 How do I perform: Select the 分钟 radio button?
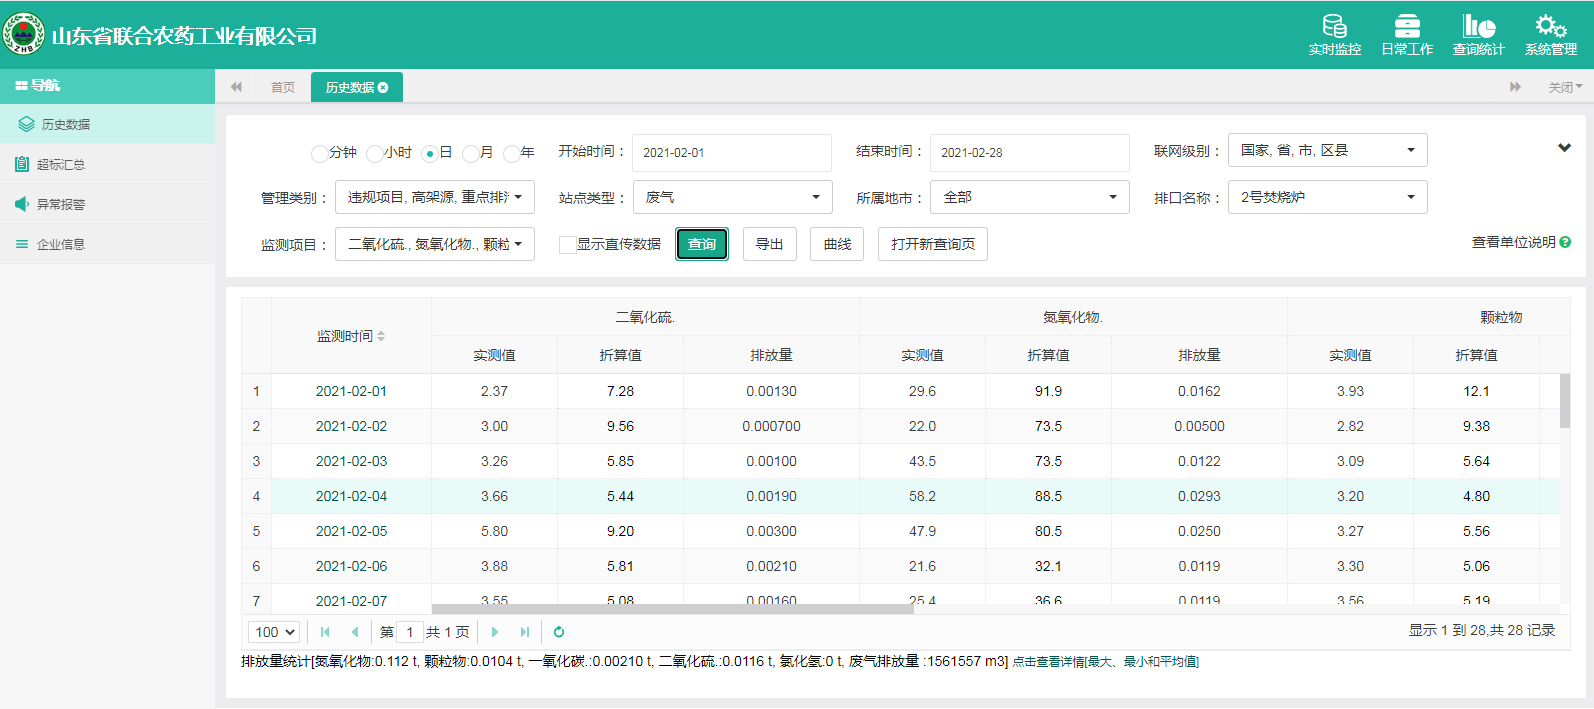pyautogui.click(x=319, y=153)
